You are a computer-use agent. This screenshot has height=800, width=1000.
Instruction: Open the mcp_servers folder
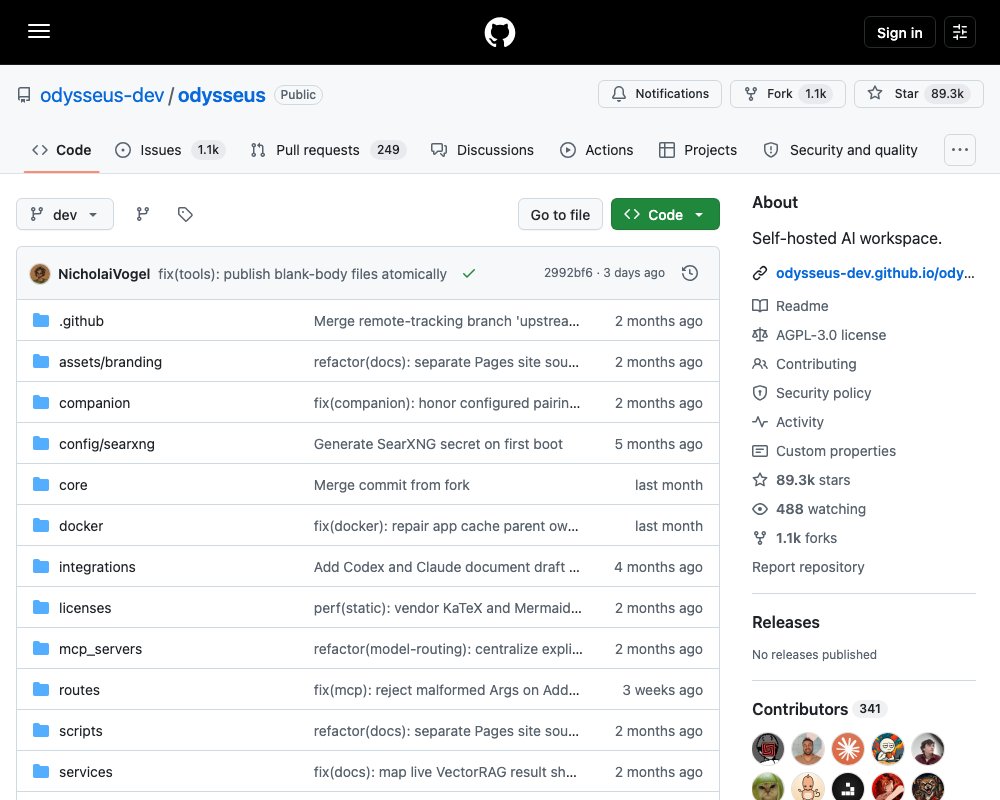coord(100,649)
